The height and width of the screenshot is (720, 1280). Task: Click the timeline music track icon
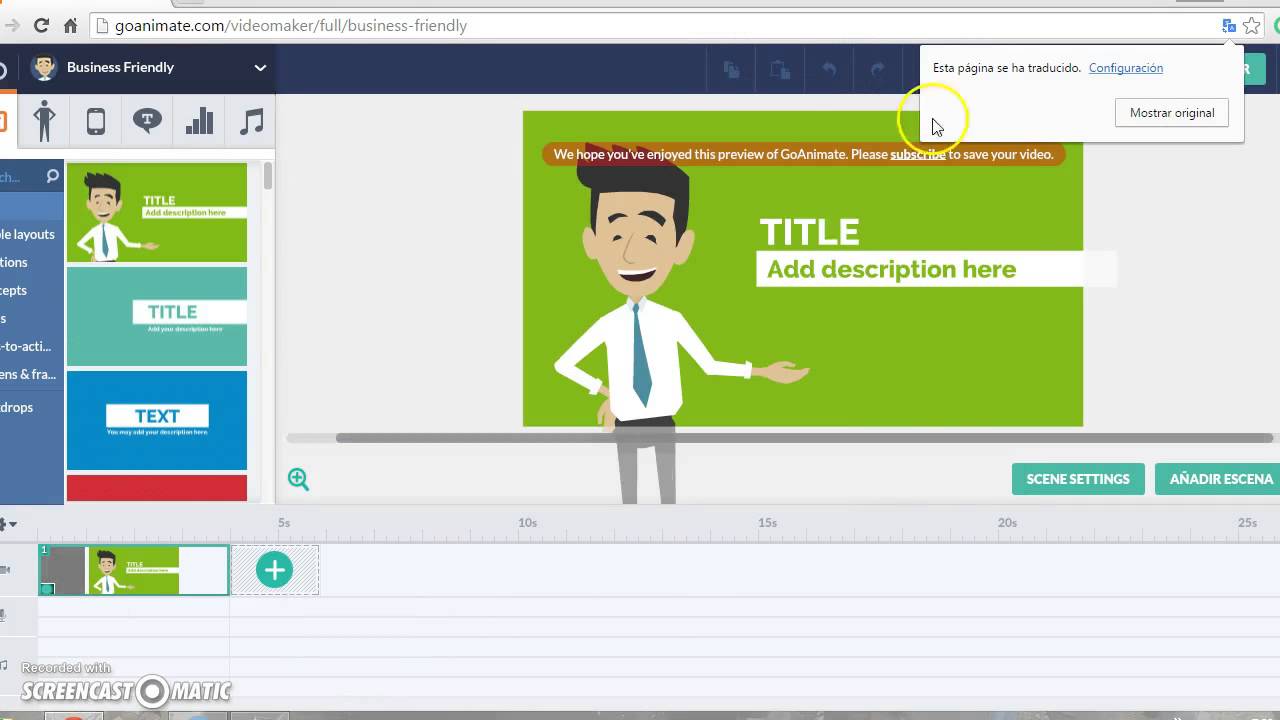[4, 665]
